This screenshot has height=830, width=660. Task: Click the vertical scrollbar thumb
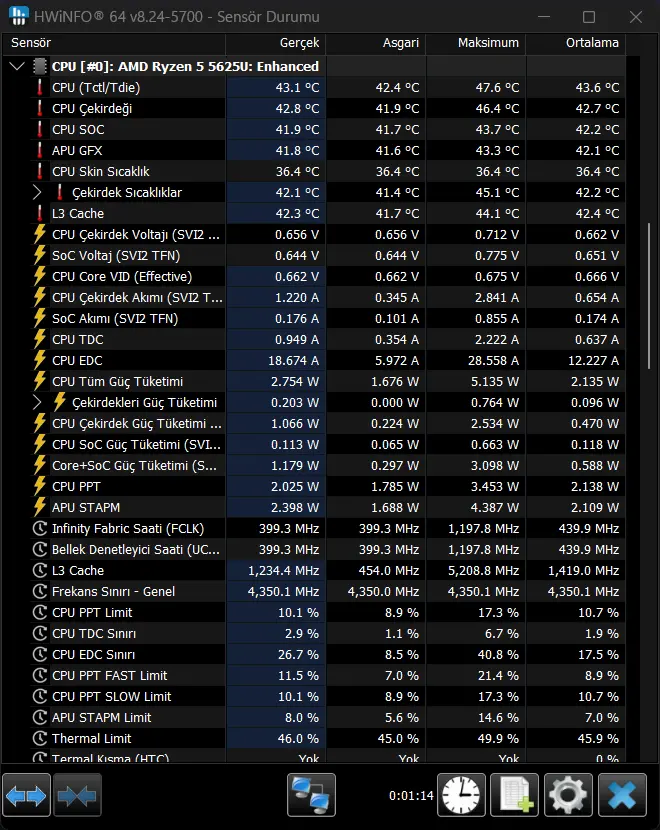pyautogui.click(x=649, y=296)
